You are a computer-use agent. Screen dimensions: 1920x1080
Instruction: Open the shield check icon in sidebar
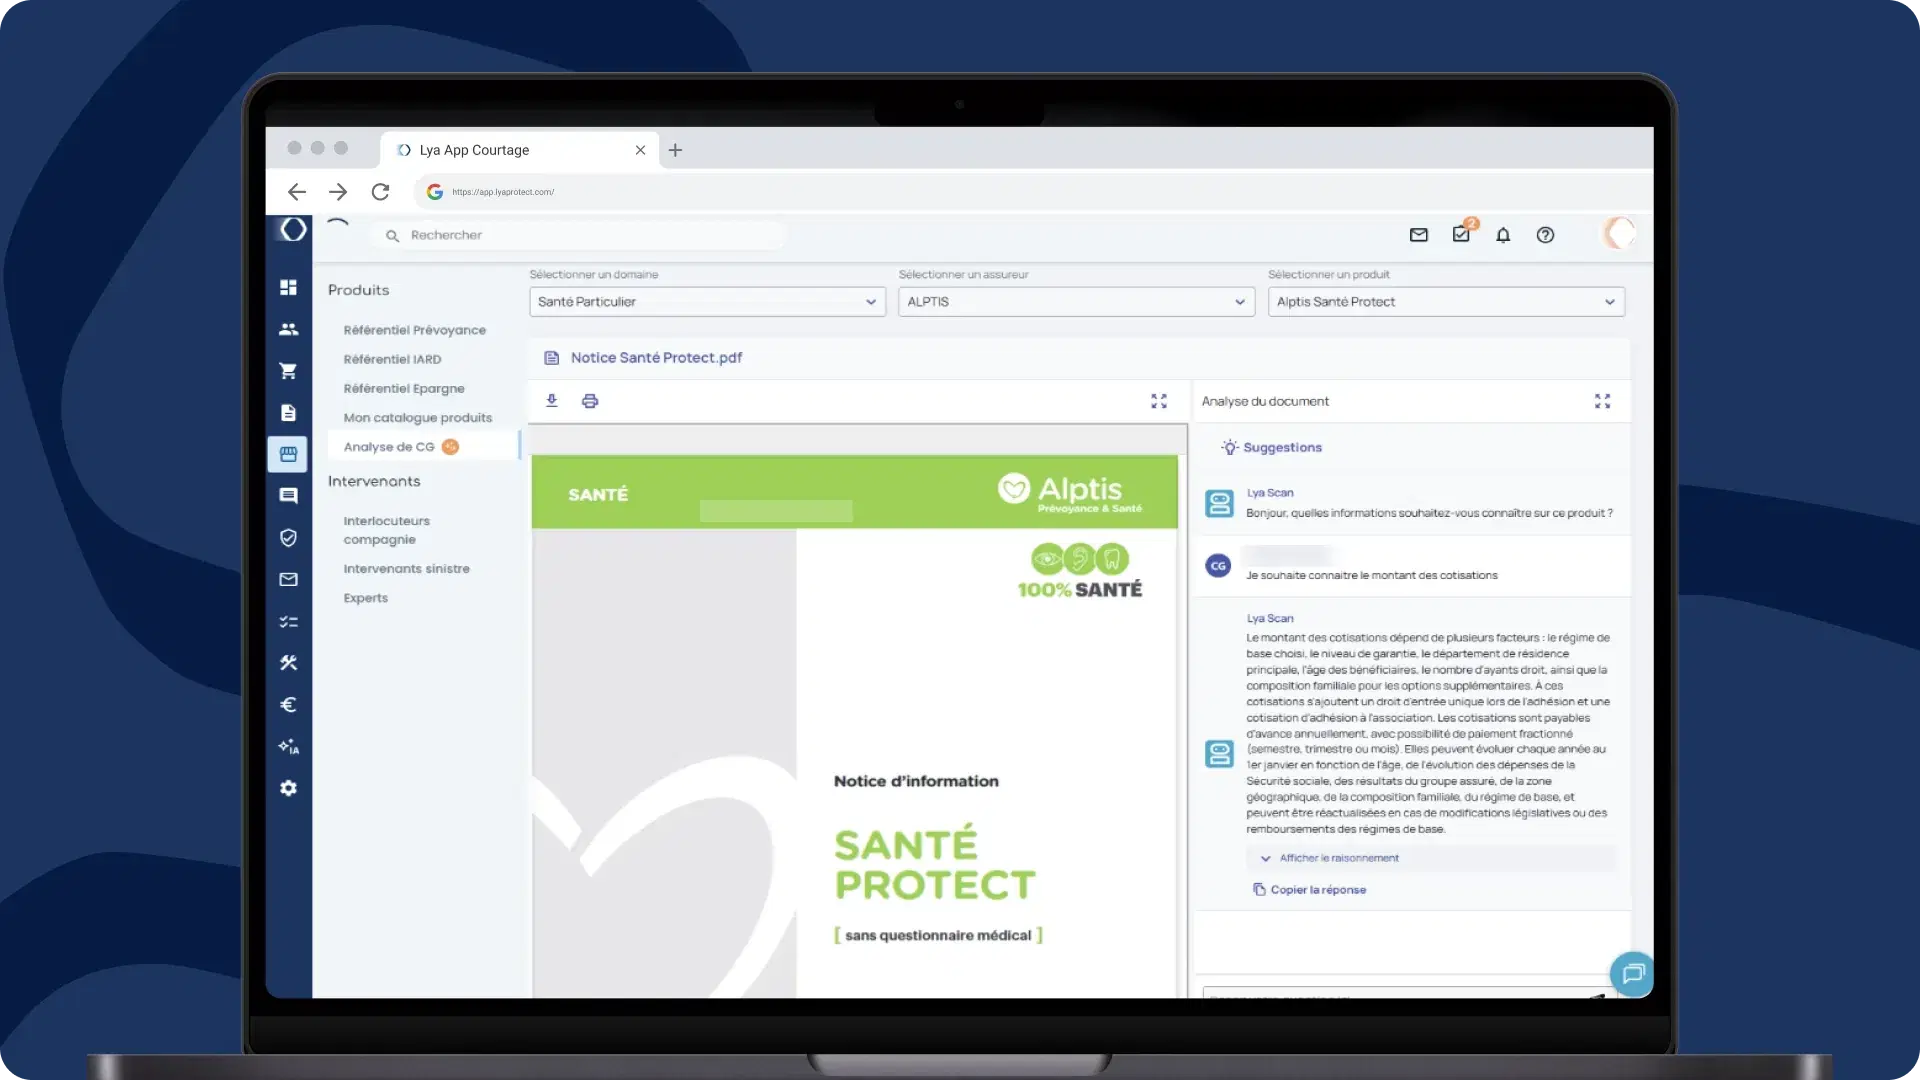tap(288, 538)
